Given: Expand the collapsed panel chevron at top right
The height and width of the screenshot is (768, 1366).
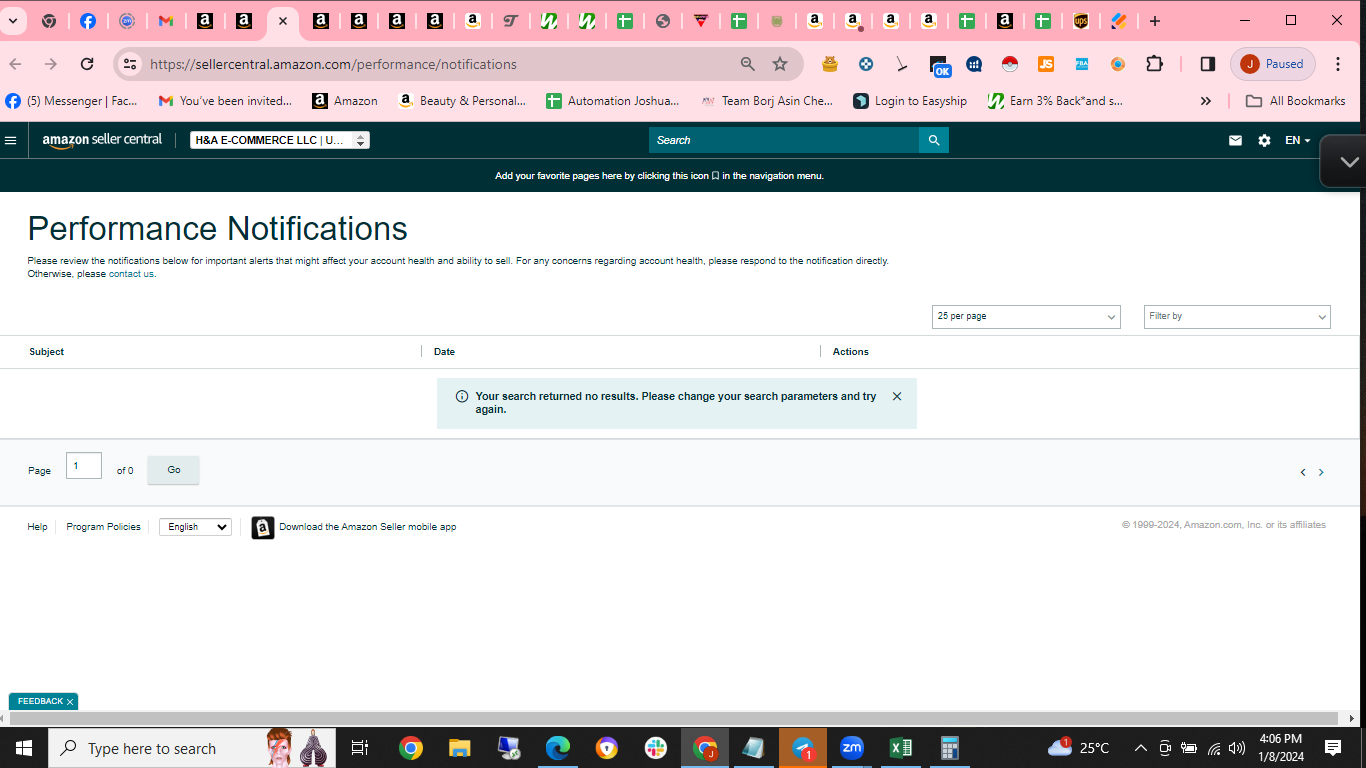Looking at the screenshot, I should 1349,161.
